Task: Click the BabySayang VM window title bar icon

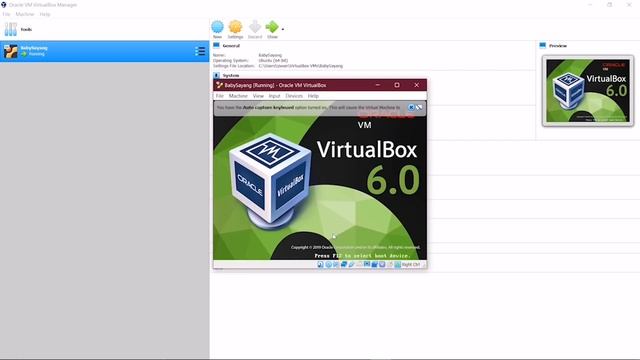Action: pyautogui.click(x=219, y=85)
